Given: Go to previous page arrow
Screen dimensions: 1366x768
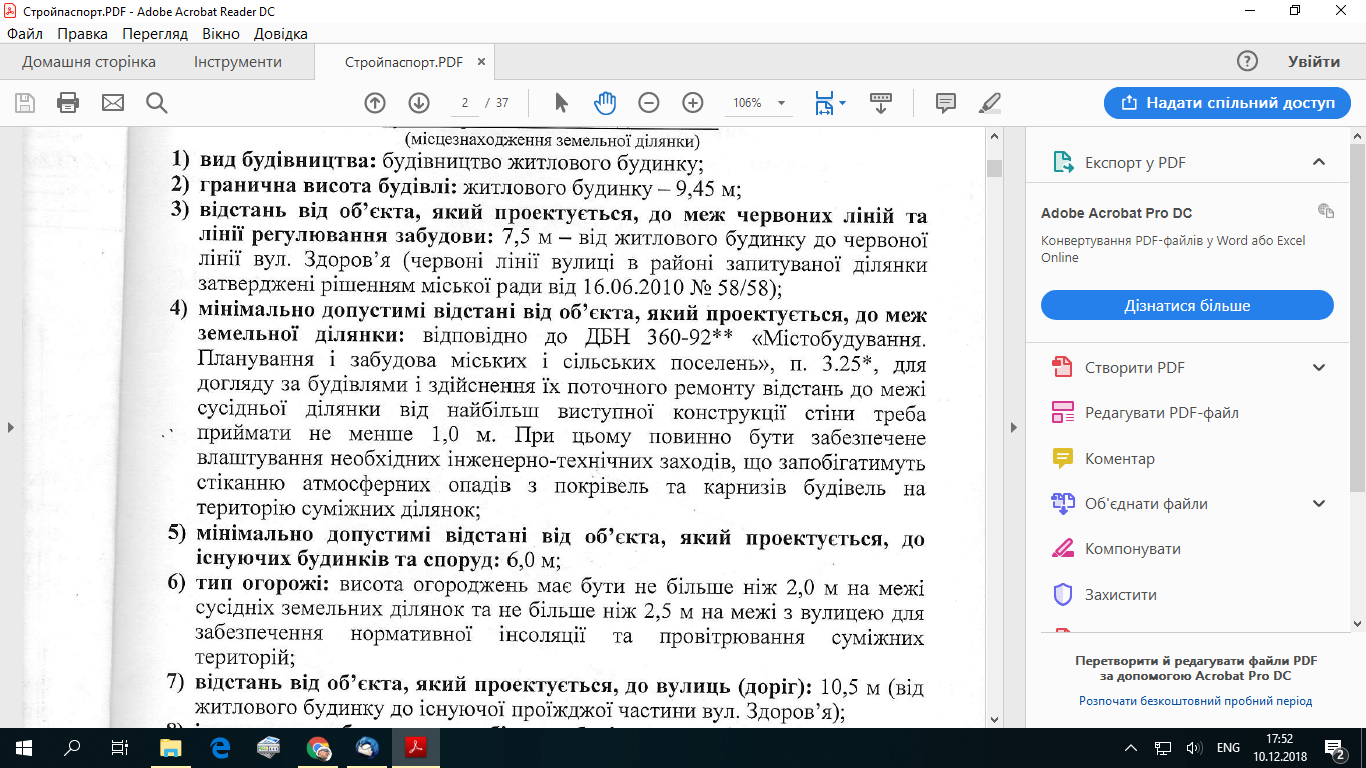Looking at the screenshot, I should point(375,102).
